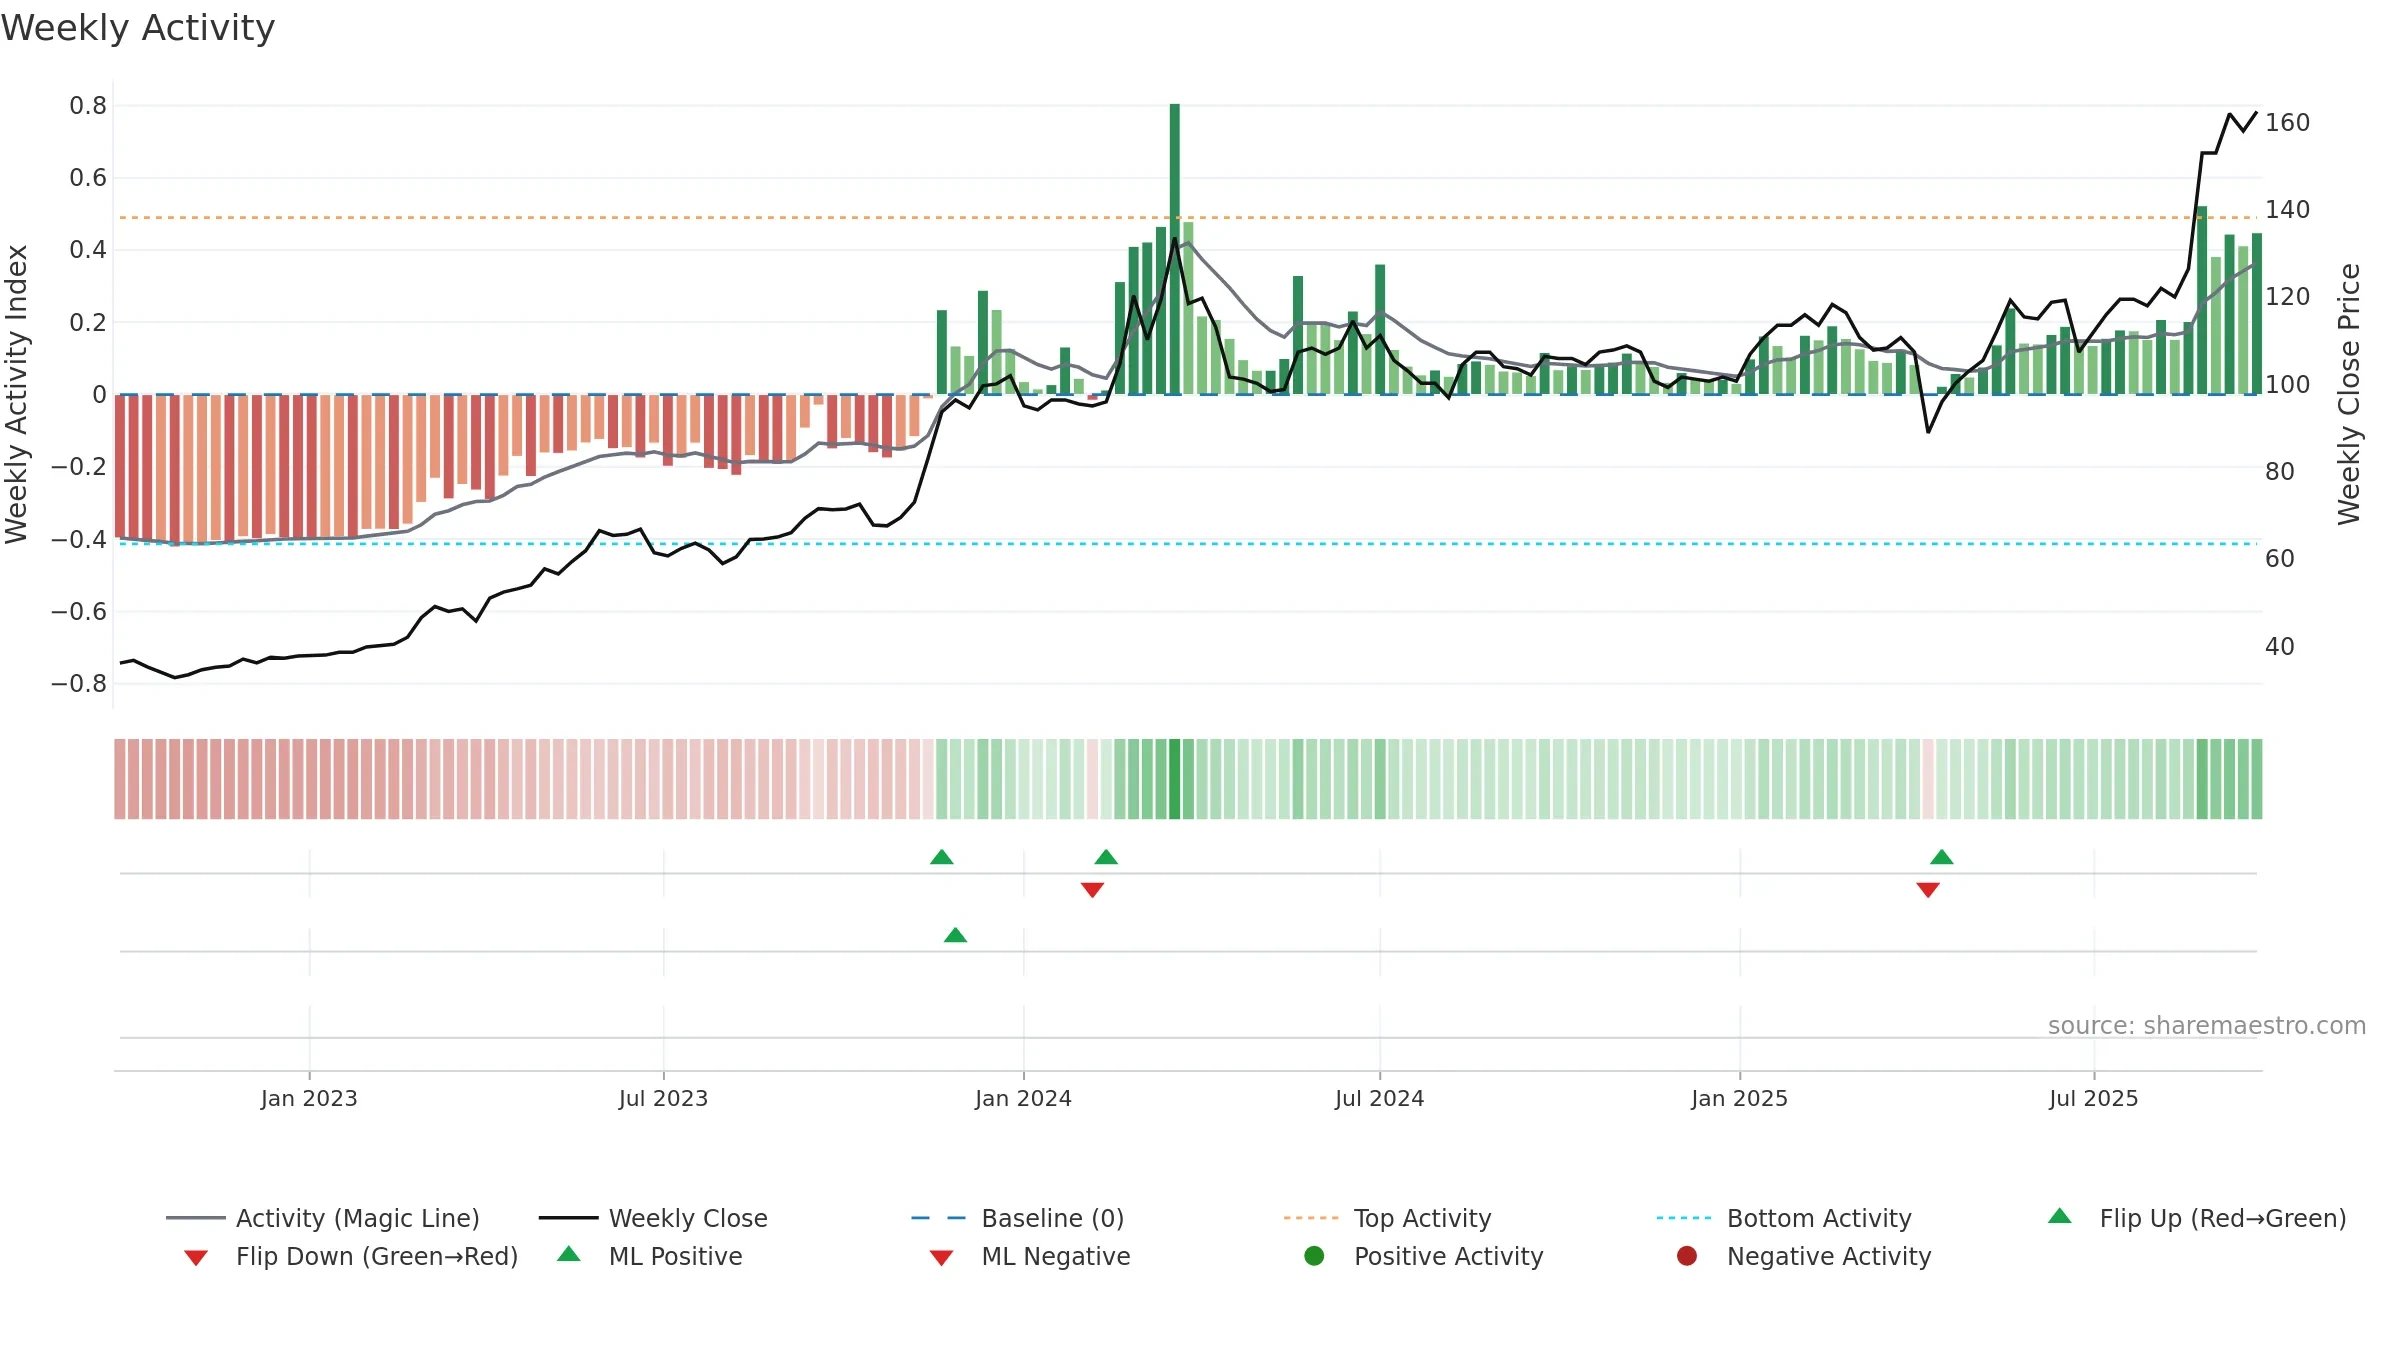Click the red flip down marker near Jan 2024
This screenshot has width=2400, height=1350.
[x=1092, y=890]
